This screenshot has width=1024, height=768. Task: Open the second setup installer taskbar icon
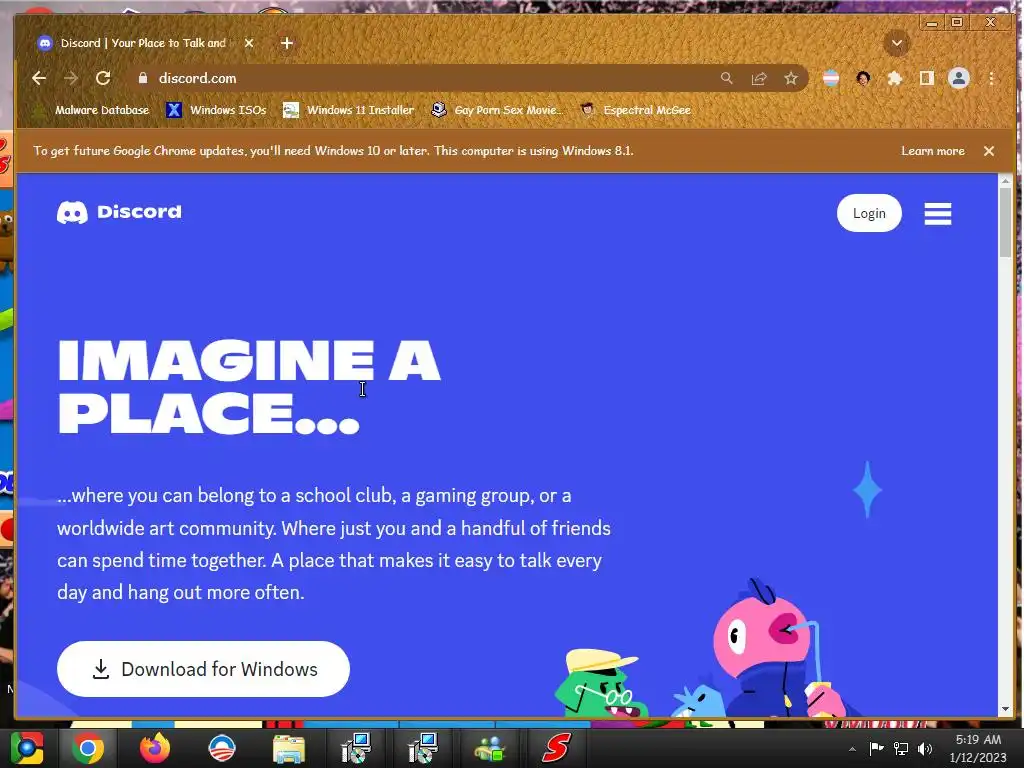click(x=423, y=748)
